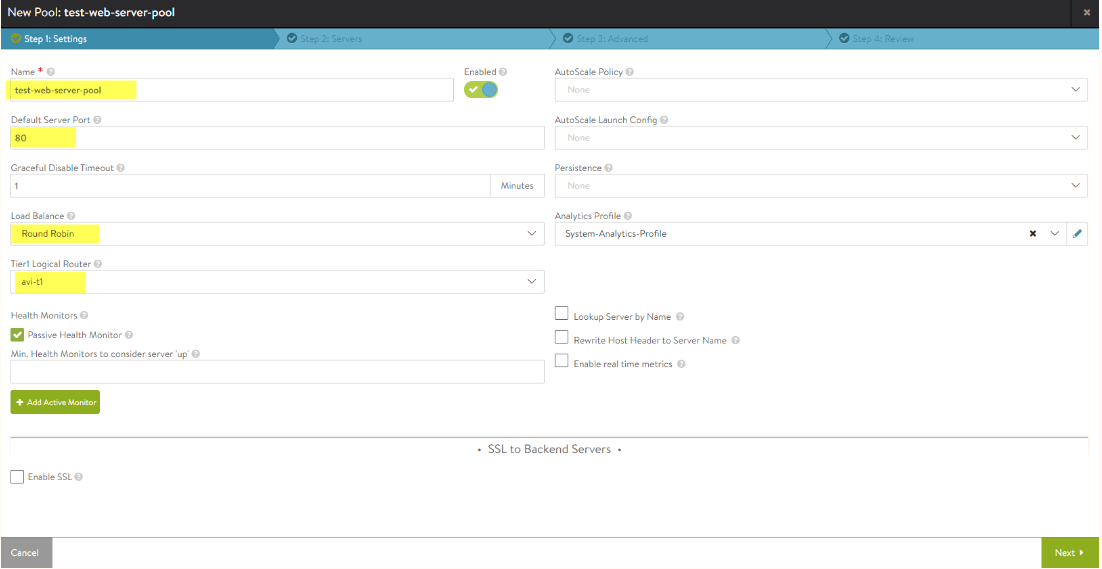
Task: Open the Tier1 Logical Router dropdown
Action: 278,282
